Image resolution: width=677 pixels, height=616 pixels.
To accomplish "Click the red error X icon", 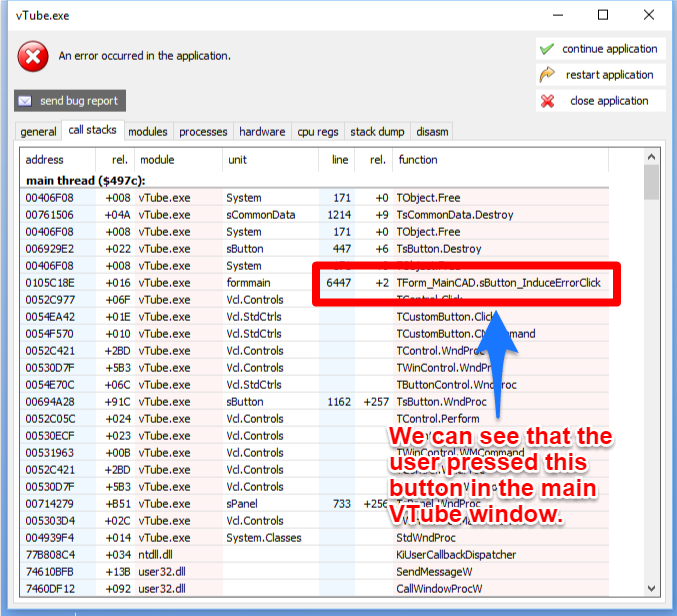I will tap(33, 57).
